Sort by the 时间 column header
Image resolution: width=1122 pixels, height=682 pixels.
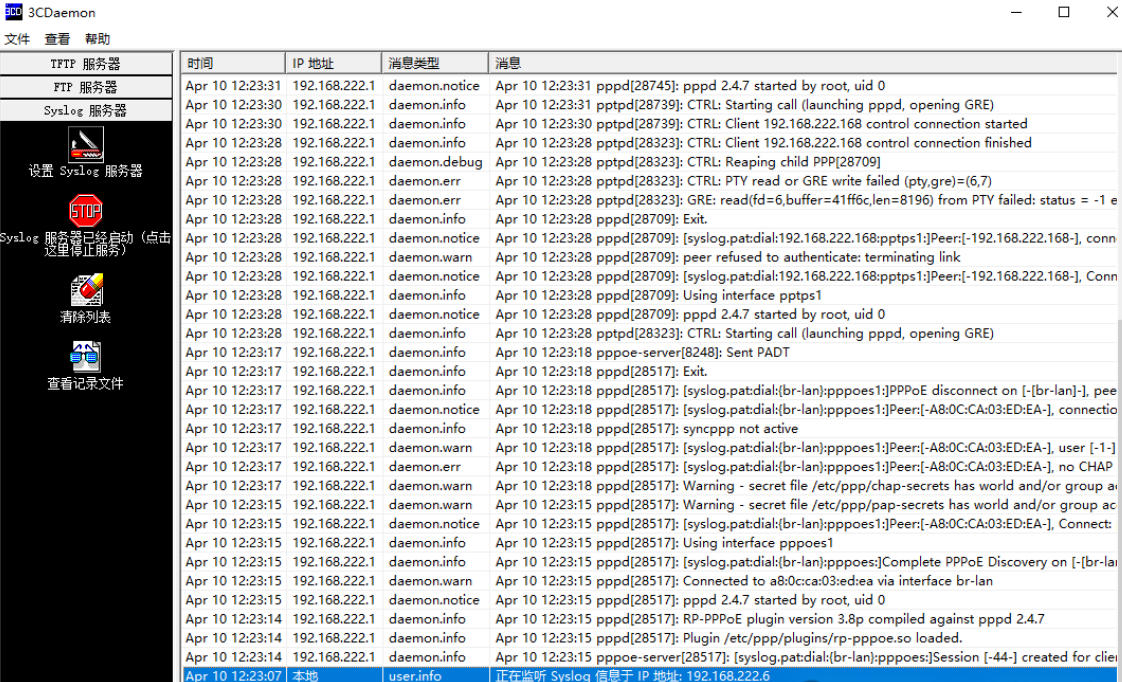click(232, 63)
